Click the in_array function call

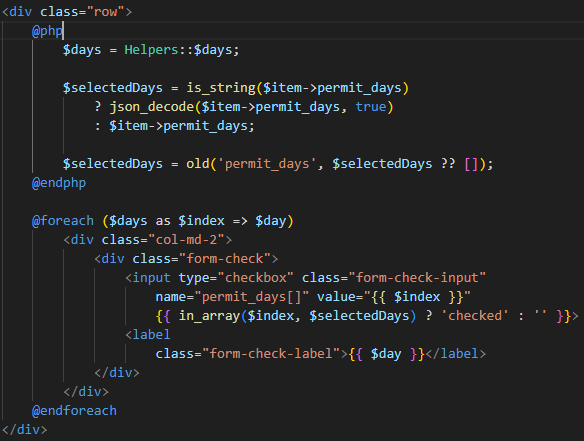209,316
